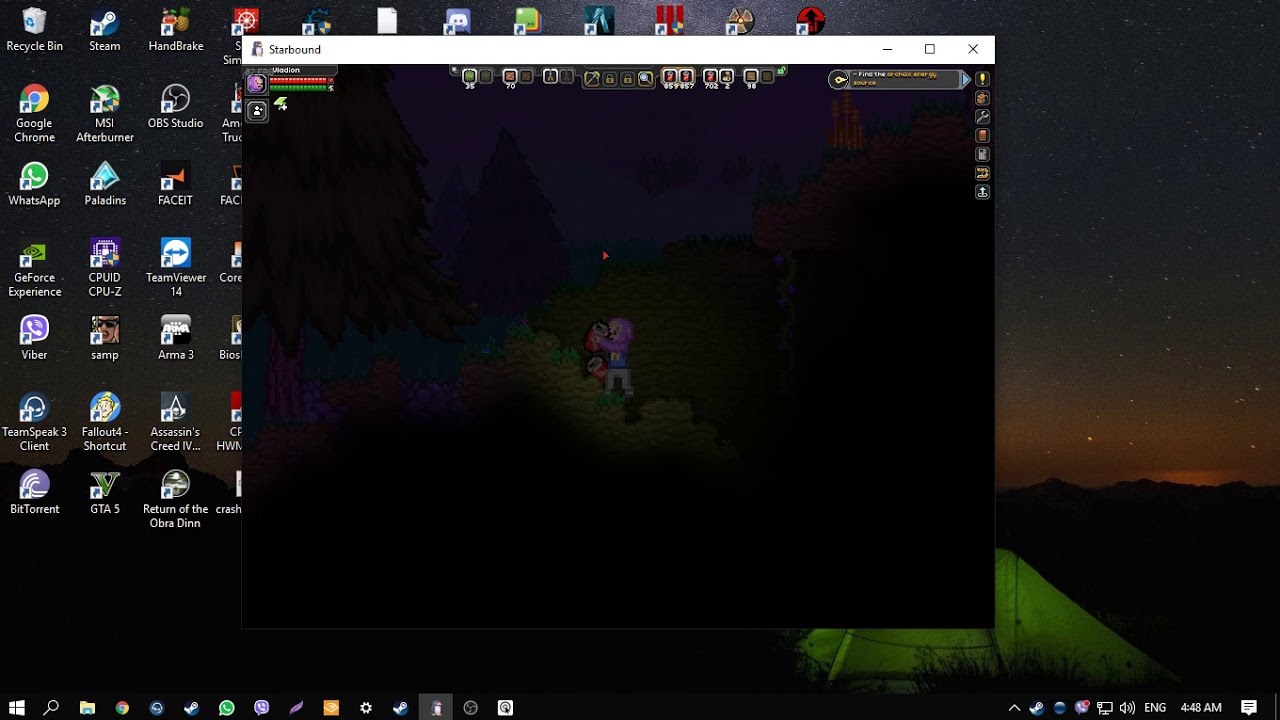Open HandBrake desktop shortcut

pos(176,30)
